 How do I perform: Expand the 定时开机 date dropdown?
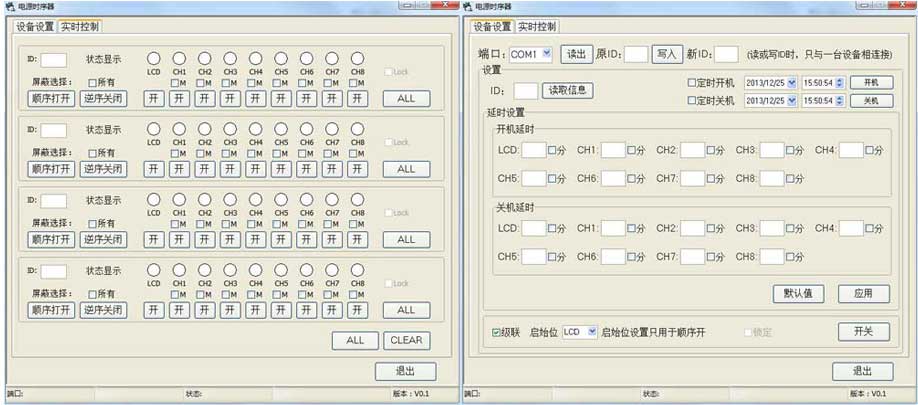792,83
